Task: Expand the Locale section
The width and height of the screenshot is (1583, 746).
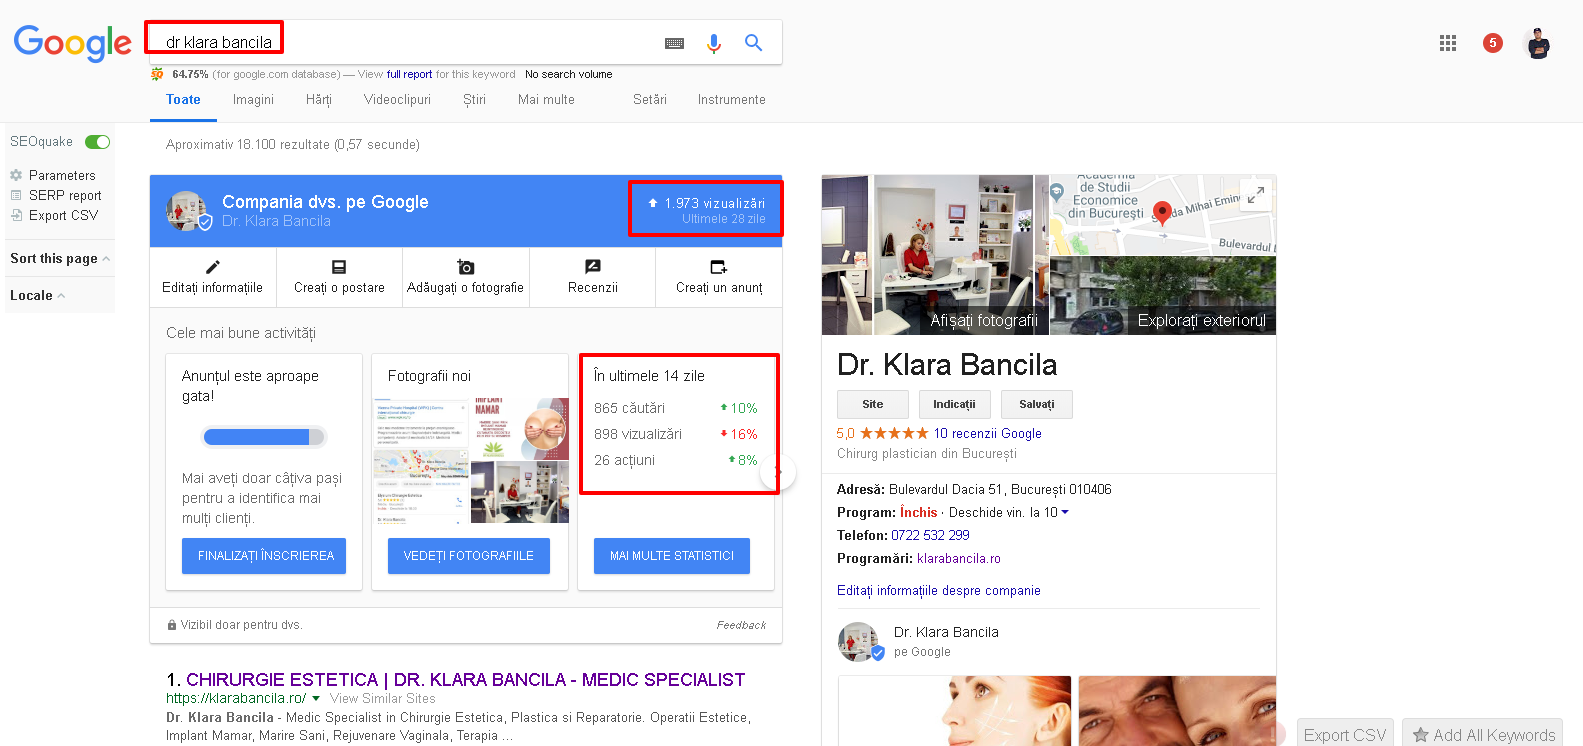Action: tap(38, 295)
